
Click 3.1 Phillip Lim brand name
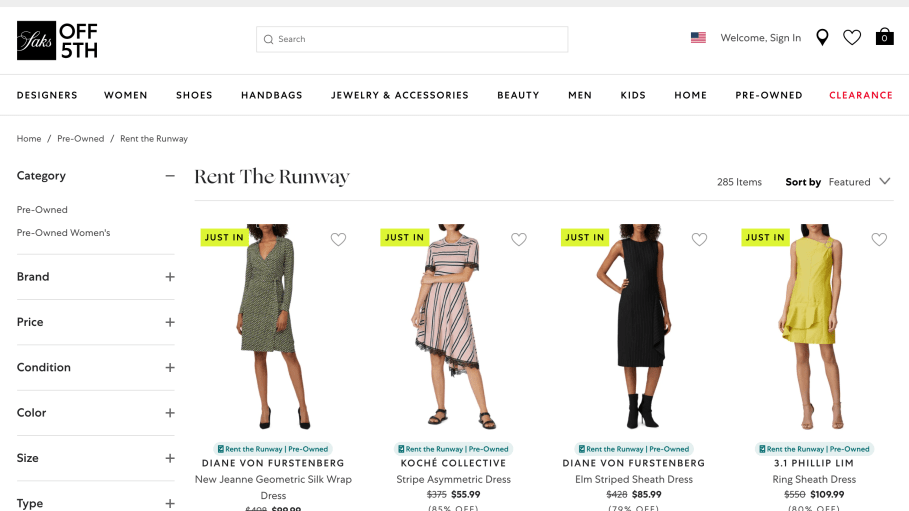(814, 463)
